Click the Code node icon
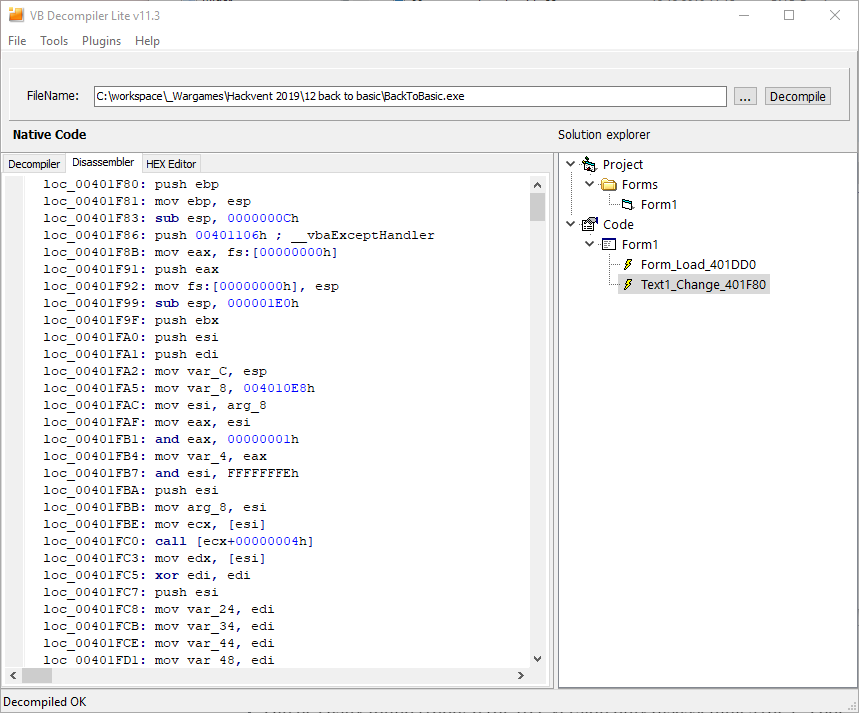 589,224
